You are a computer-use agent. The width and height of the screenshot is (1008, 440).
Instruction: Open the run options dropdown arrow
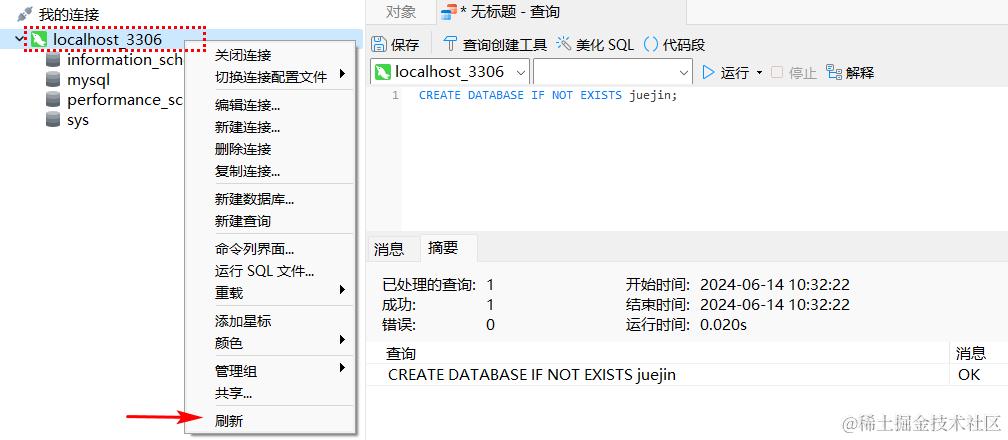pos(759,73)
